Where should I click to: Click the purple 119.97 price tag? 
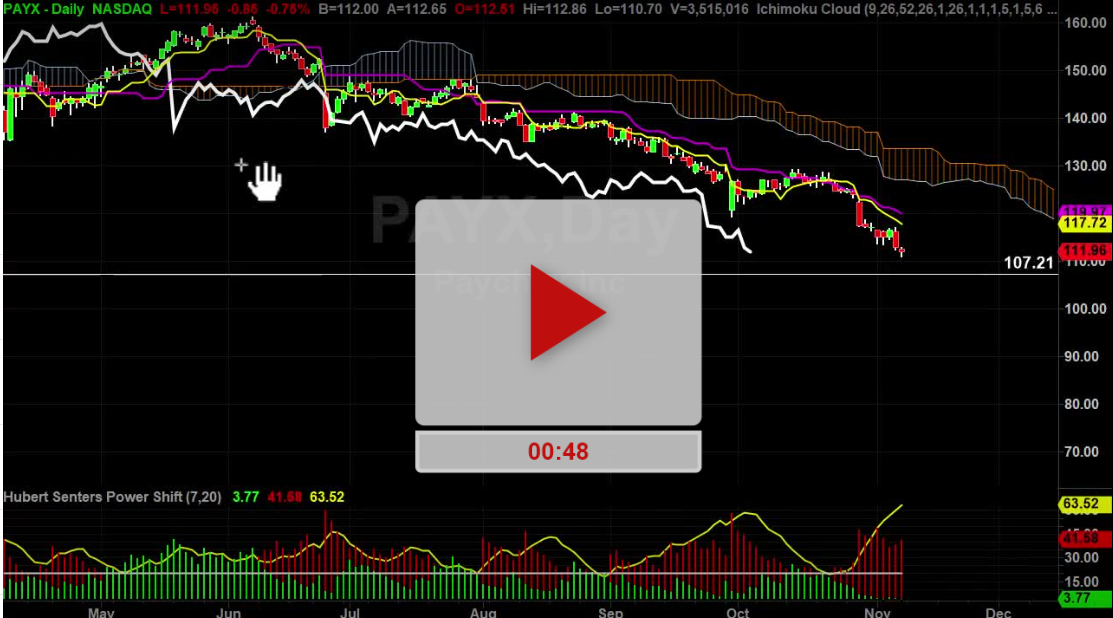[1084, 211]
